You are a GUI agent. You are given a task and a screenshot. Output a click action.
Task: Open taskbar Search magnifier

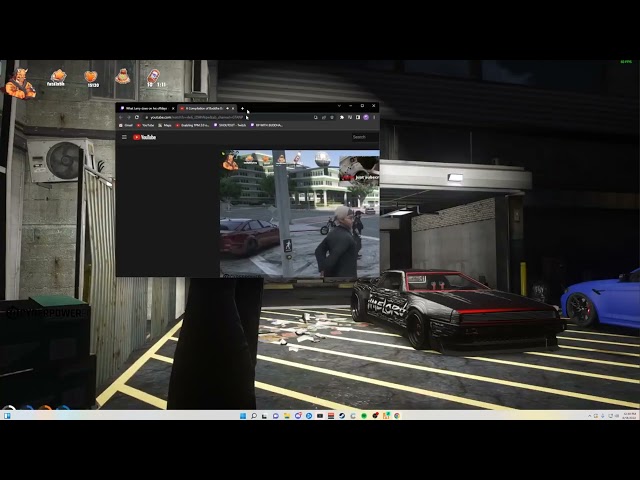pos(254,416)
